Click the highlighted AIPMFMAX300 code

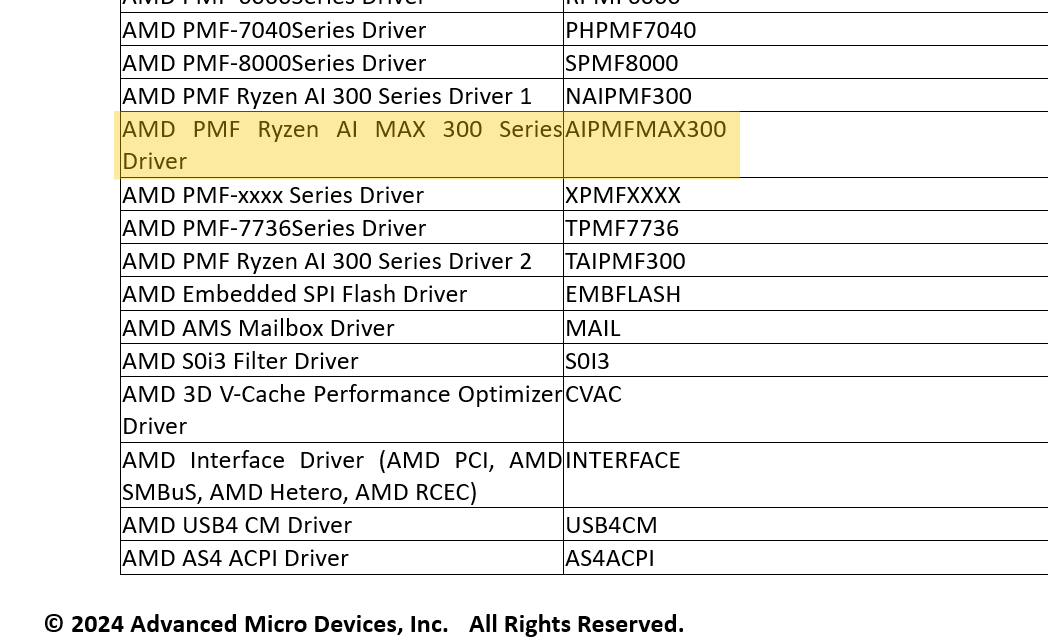coord(645,130)
